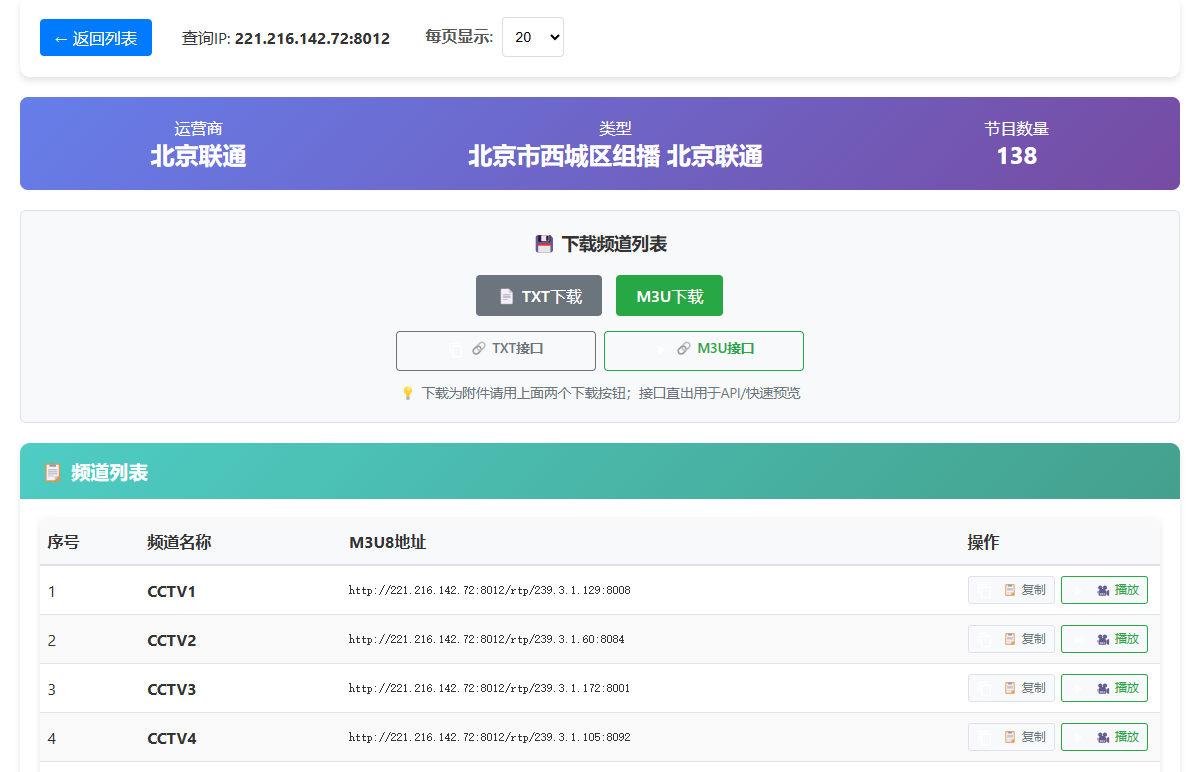Click the 频道名称 column header
Image resolution: width=1193 pixels, height=772 pixels.
[179, 542]
